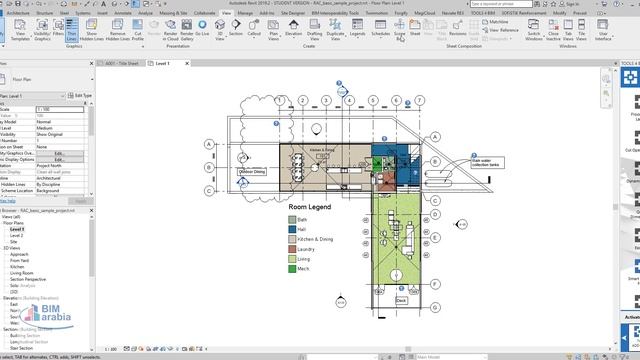Image resolution: width=640 pixels, height=360 pixels.
Task: Open the Filters tool
Action: tap(58, 29)
